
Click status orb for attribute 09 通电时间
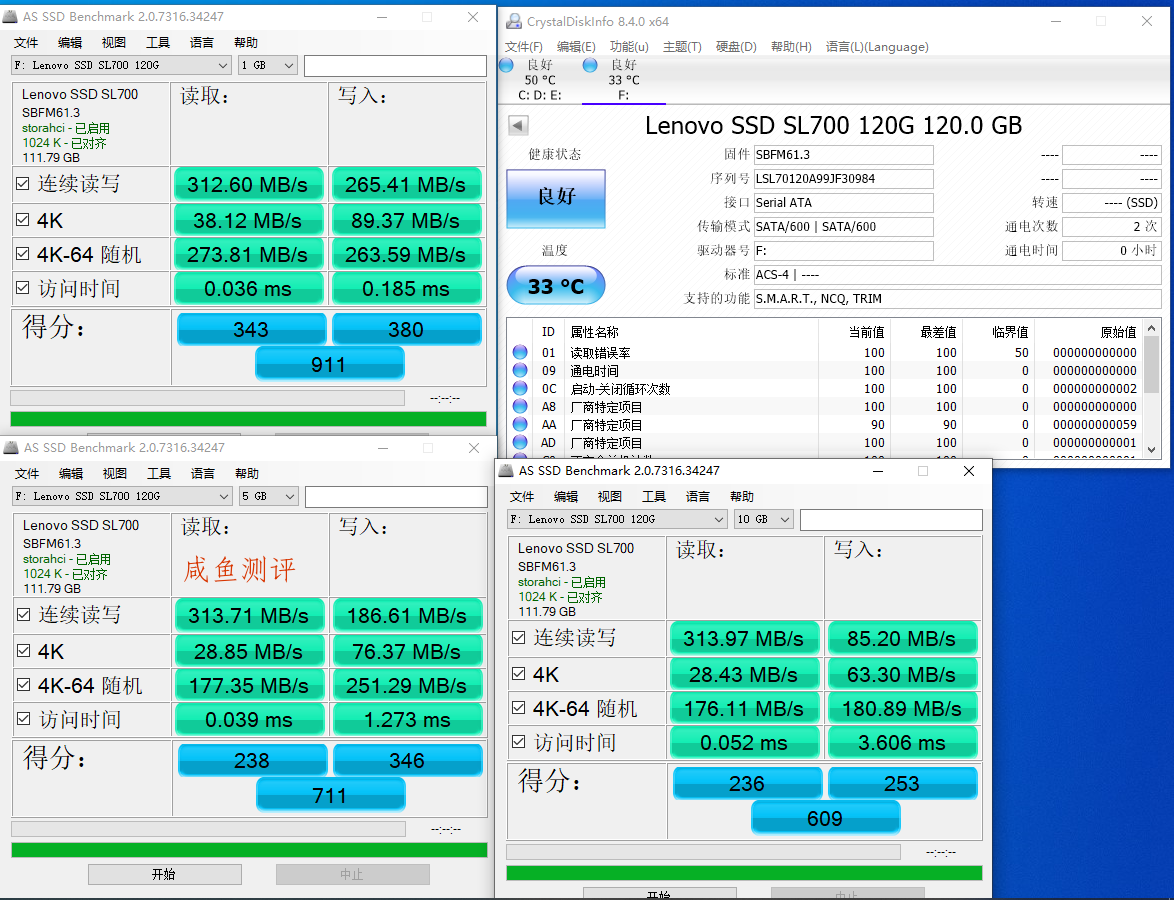tap(520, 370)
